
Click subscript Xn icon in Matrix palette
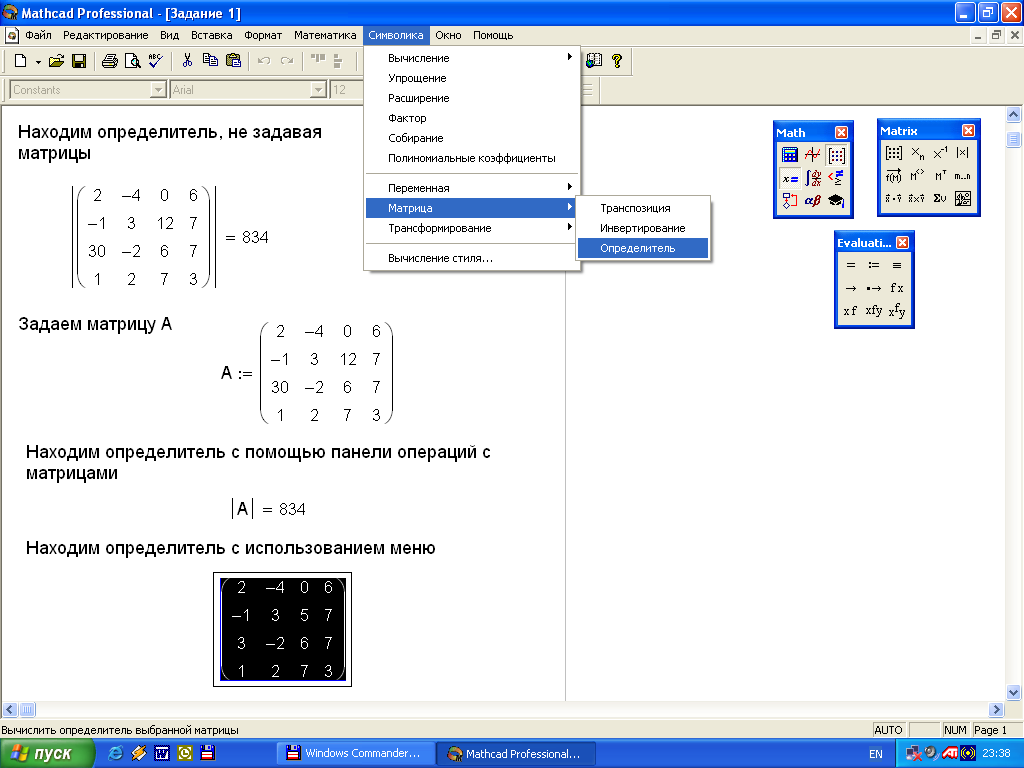point(918,153)
